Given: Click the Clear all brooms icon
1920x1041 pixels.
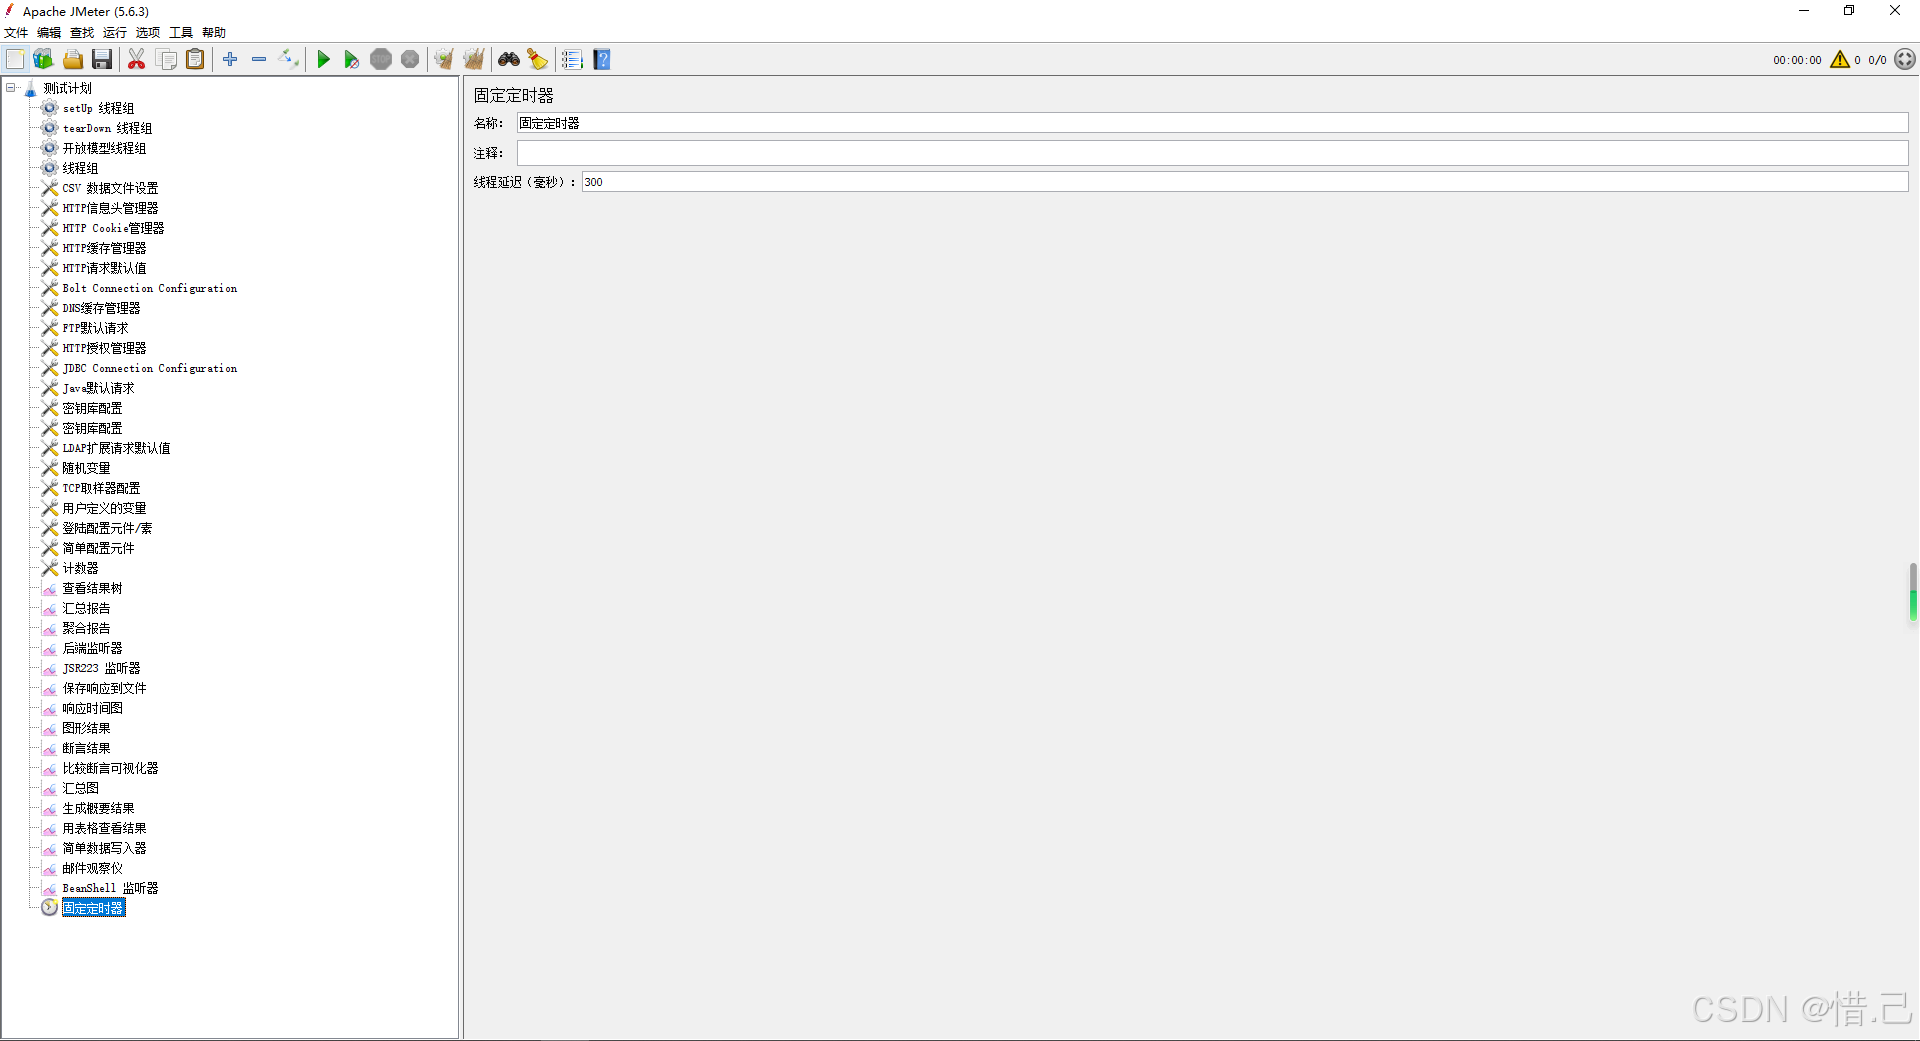Looking at the screenshot, I should (474, 60).
